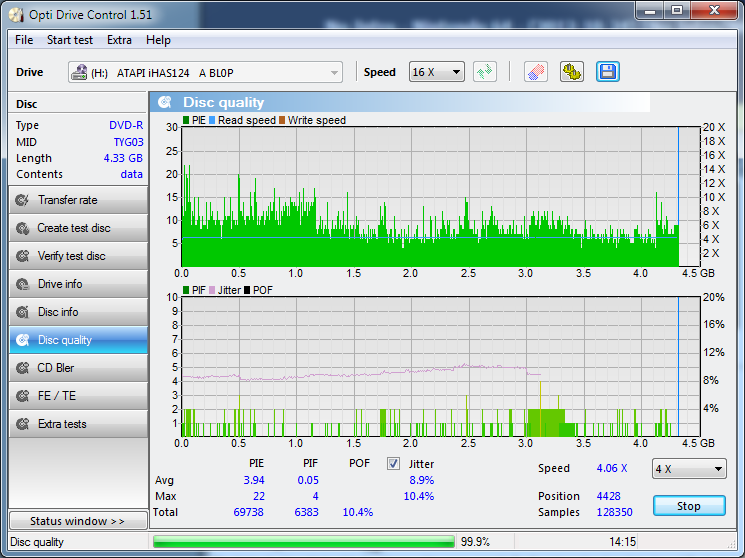Viewport: 745px width, 558px height.
Task: Click the Status window >> button
Action: (x=78, y=521)
